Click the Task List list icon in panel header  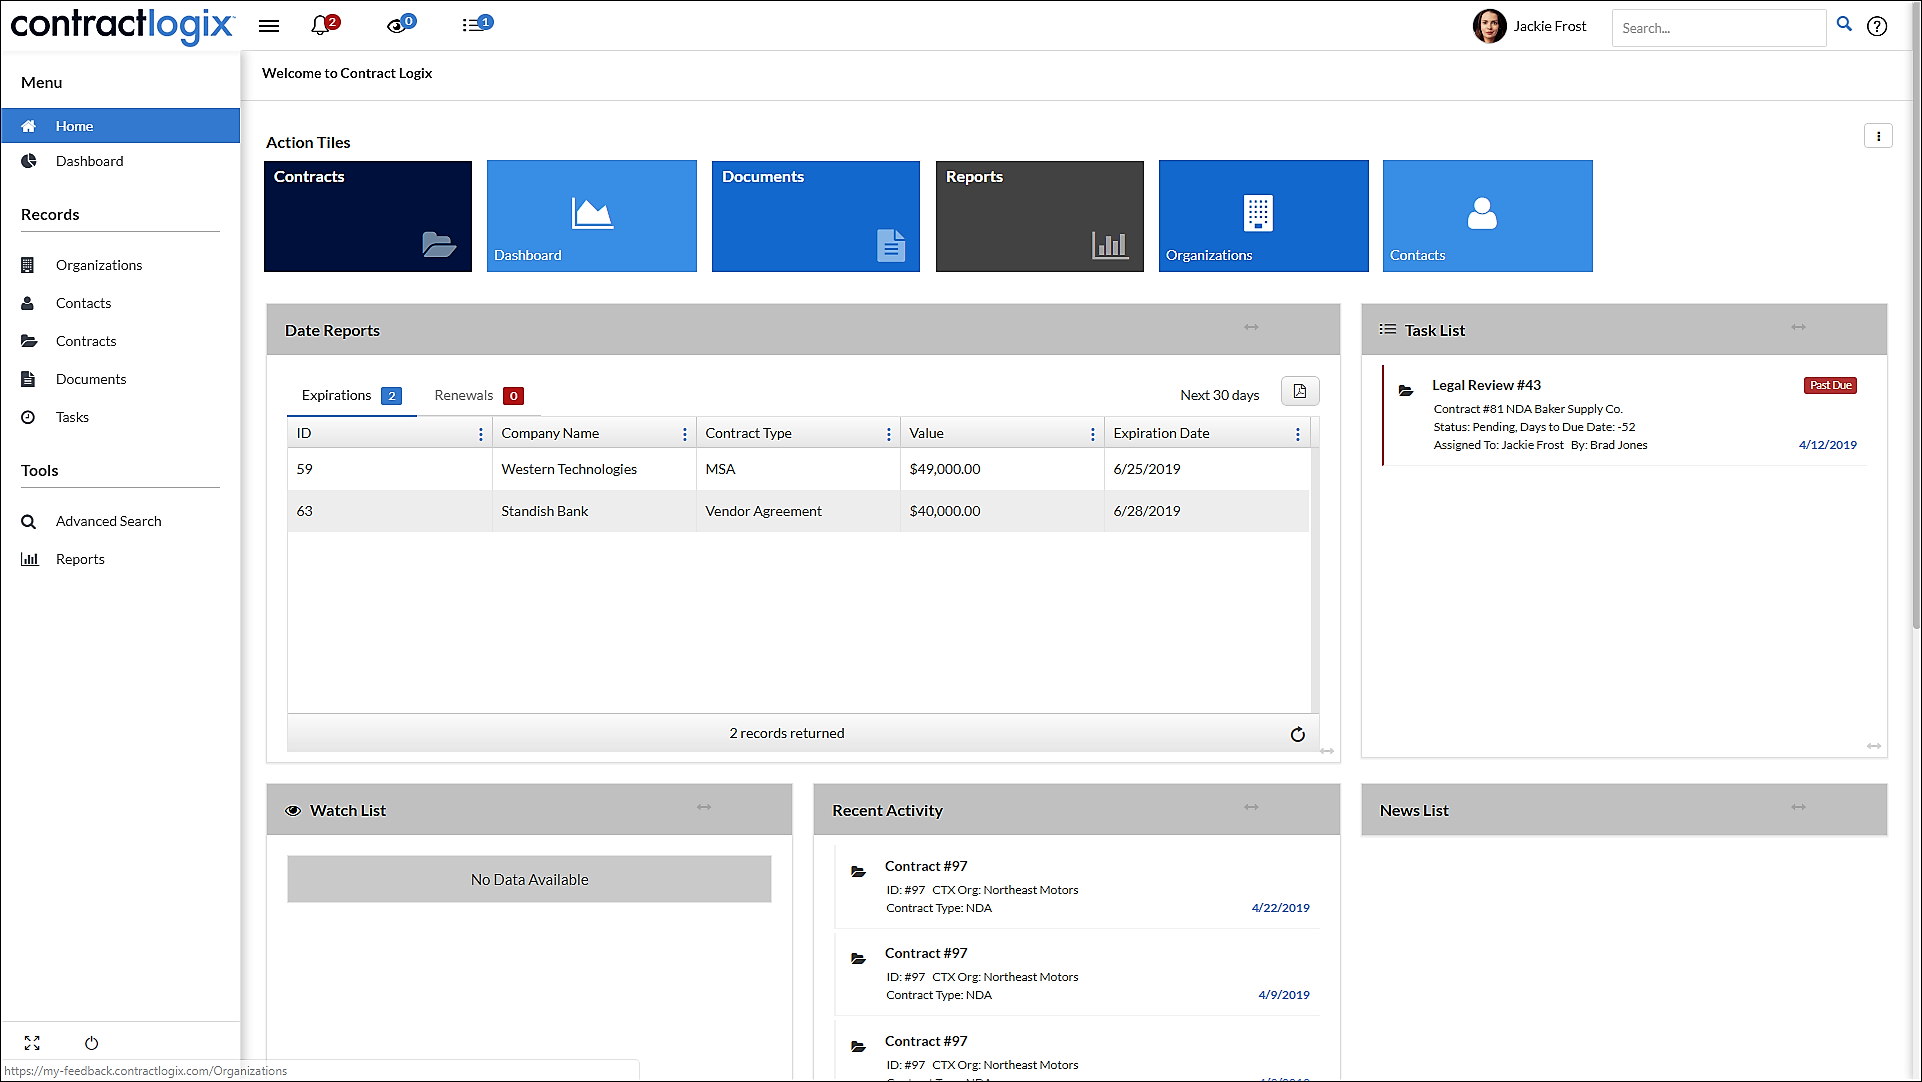click(x=1388, y=329)
